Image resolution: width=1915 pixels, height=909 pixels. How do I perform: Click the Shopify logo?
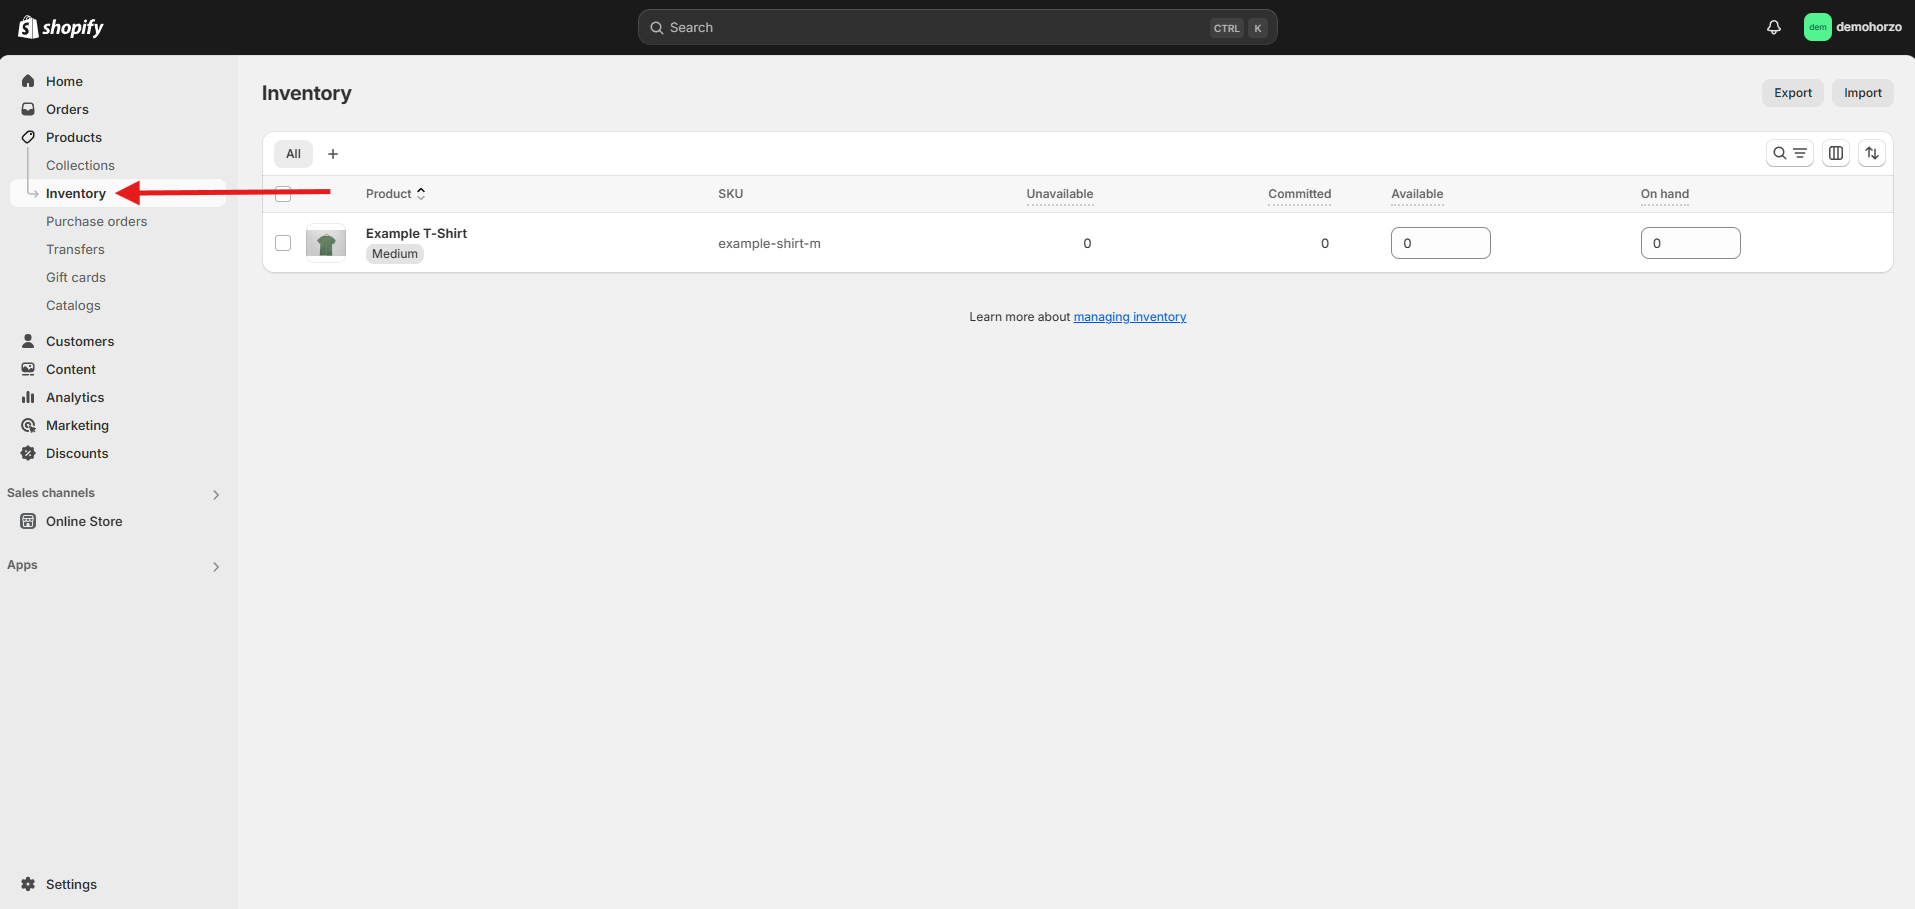(61, 27)
